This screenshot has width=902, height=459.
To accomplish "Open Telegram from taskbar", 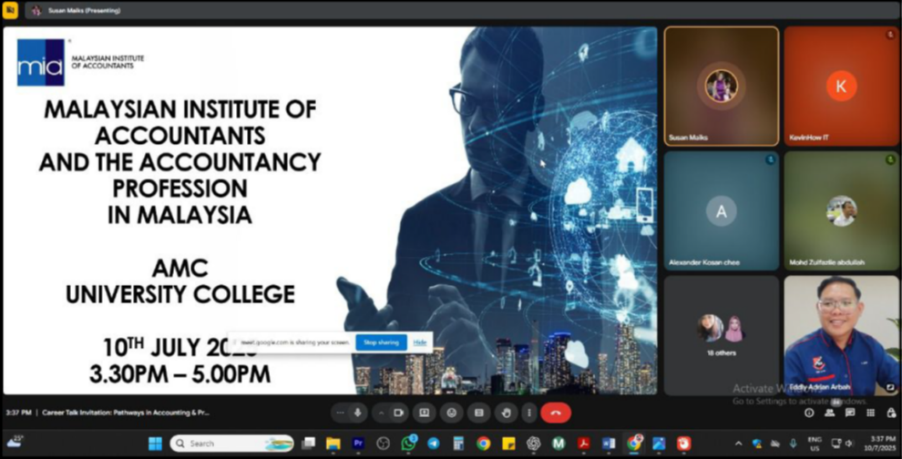I will click(x=433, y=443).
